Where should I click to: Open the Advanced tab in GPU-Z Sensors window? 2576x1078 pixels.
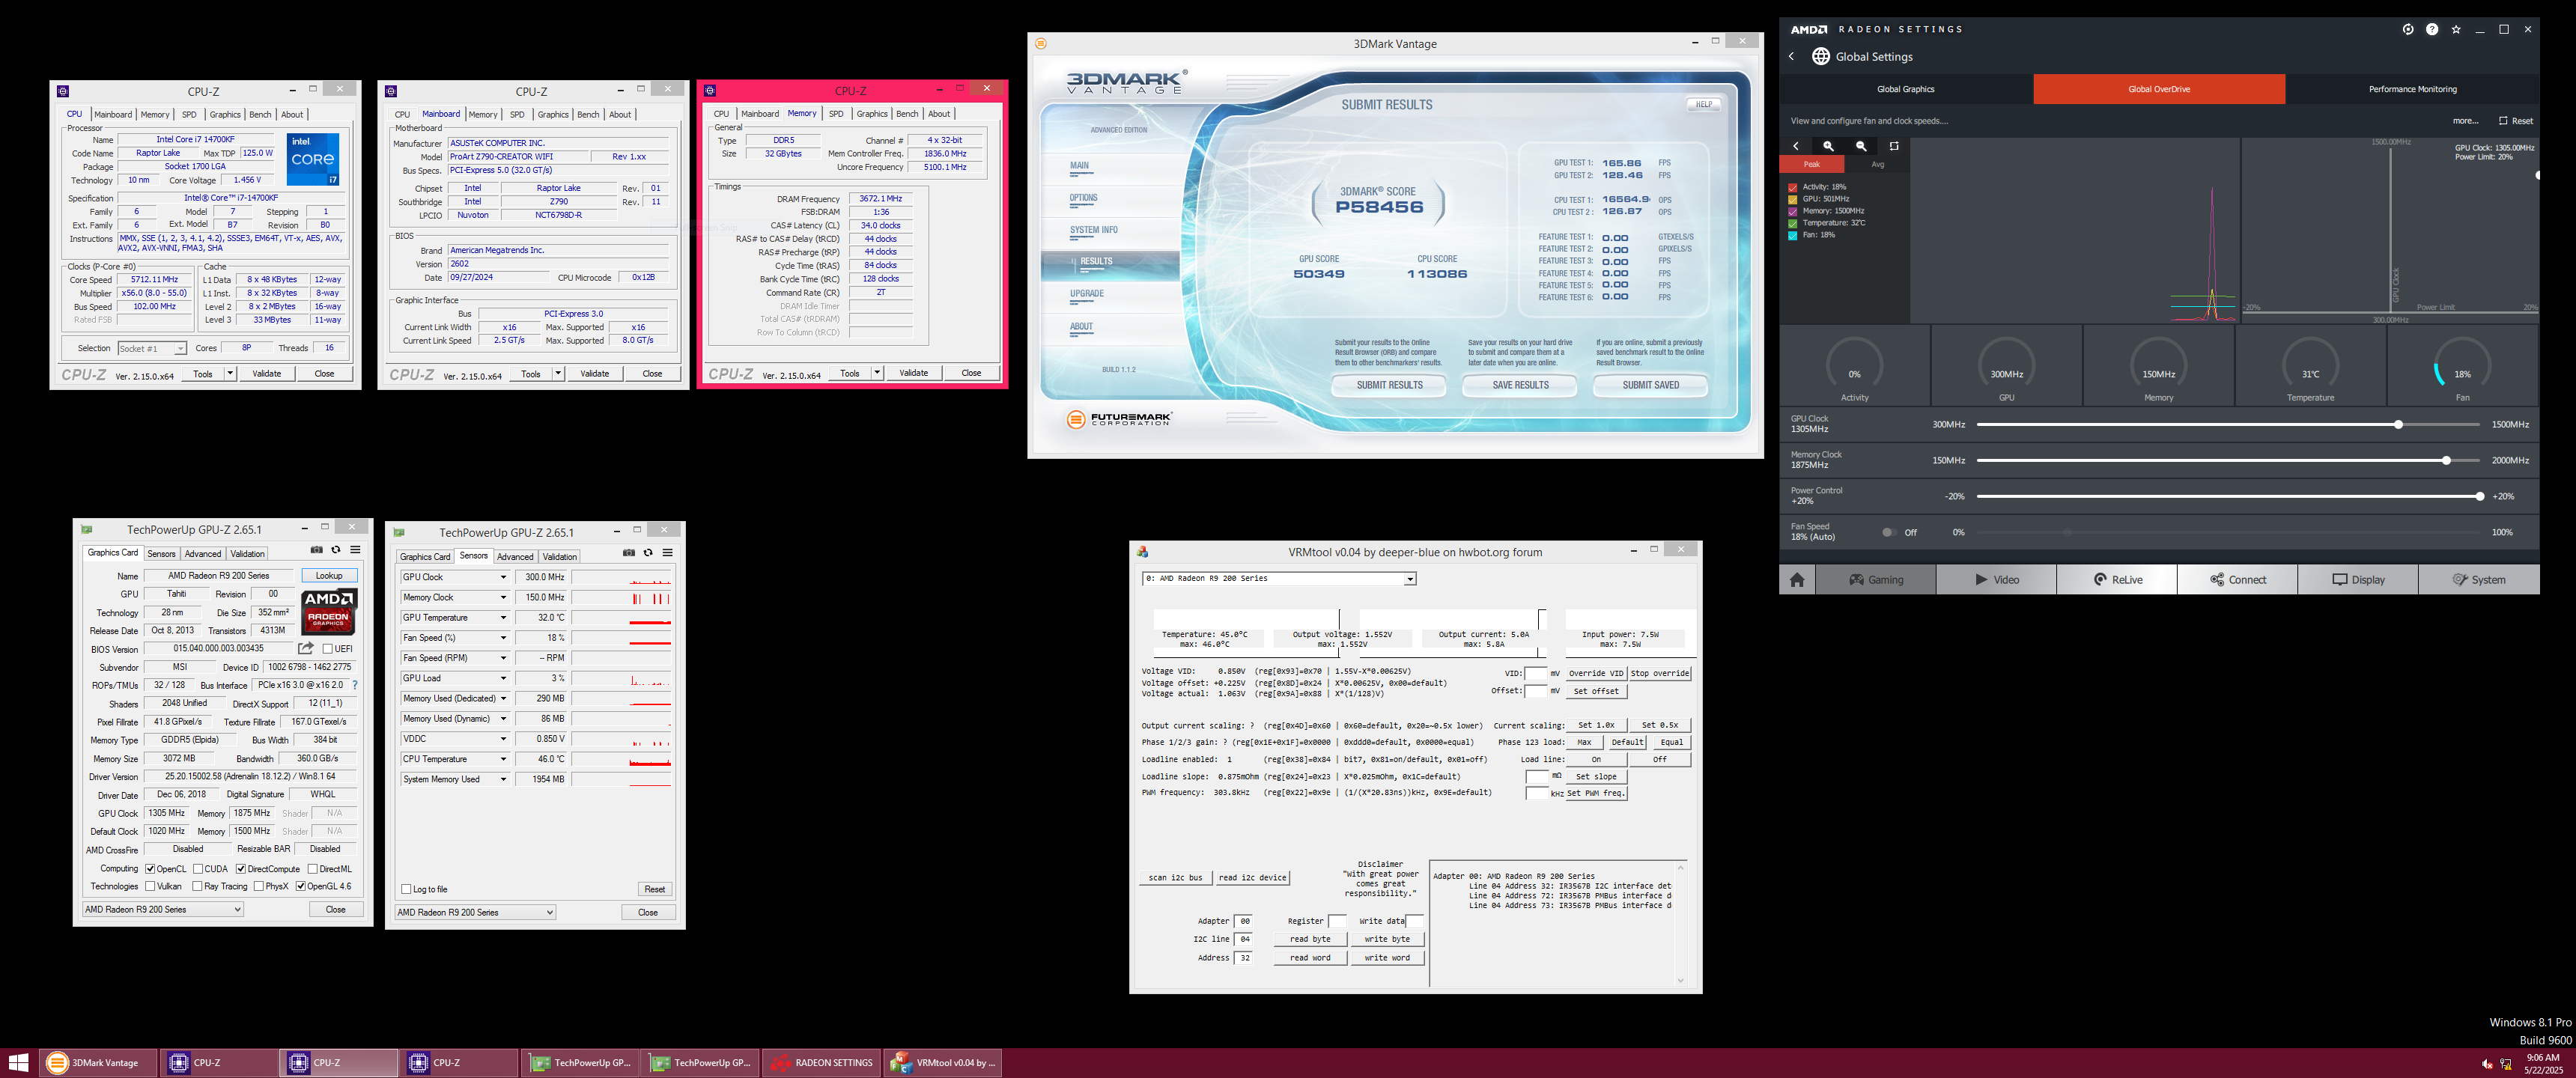tap(515, 557)
